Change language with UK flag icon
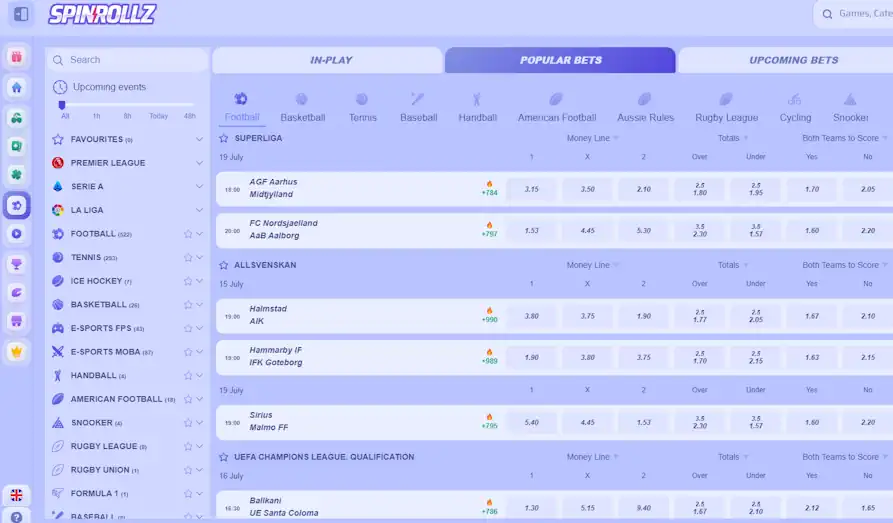Image resolution: width=893 pixels, height=523 pixels. [x=17, y=495]
